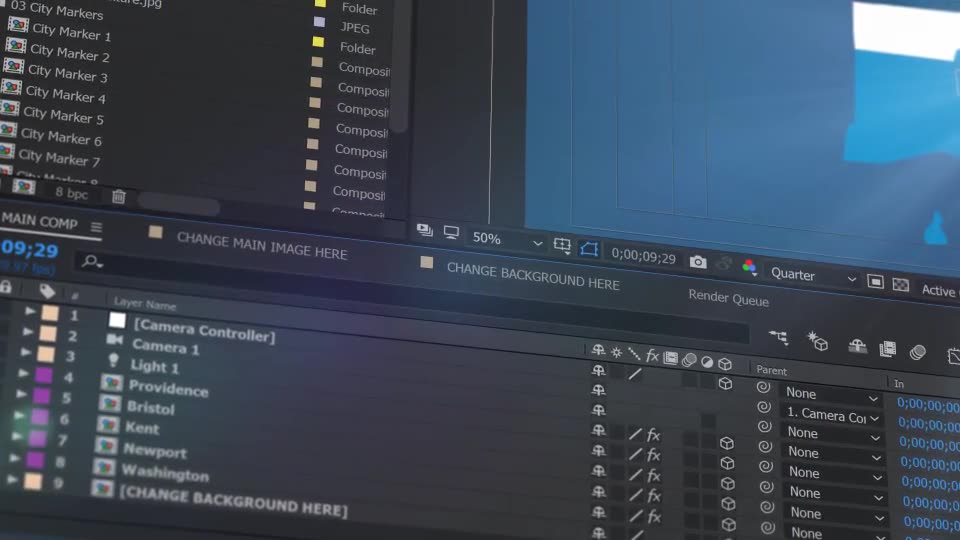Click the Layer Name column header
The image size is (960, 540).
[144, 302]
